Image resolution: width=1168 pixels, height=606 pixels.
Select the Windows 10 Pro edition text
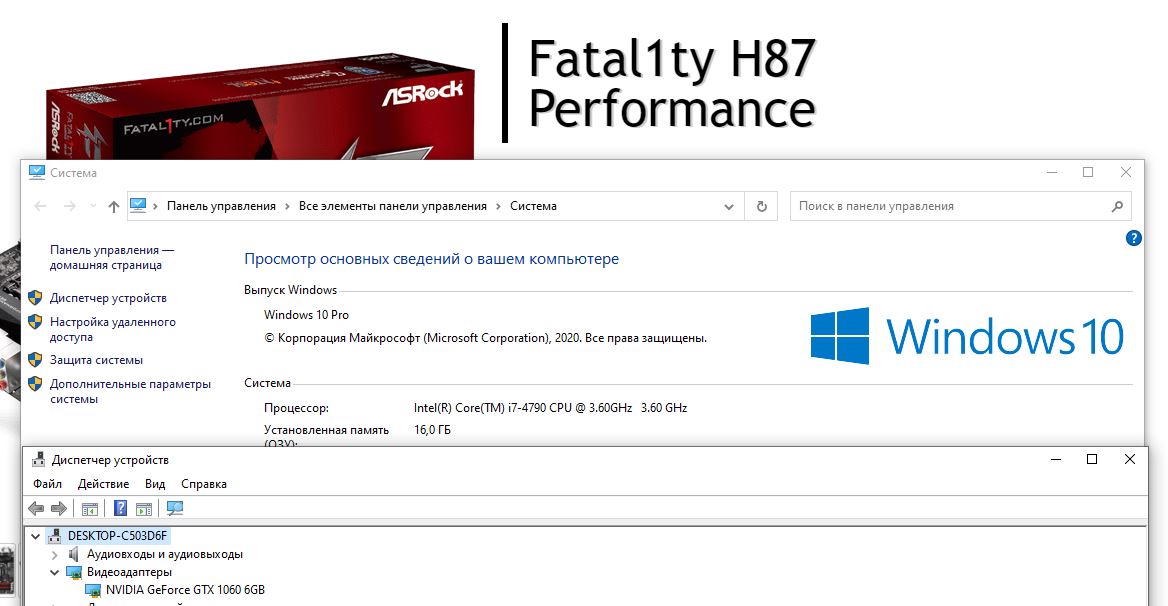point(306,315)
